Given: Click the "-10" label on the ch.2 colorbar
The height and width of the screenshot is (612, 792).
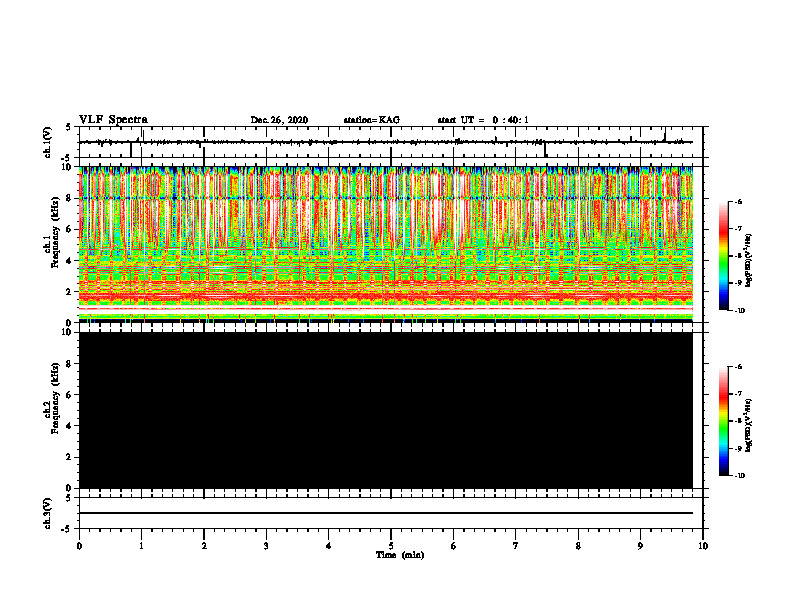Looking at the screenshot, I should point(739,476).
